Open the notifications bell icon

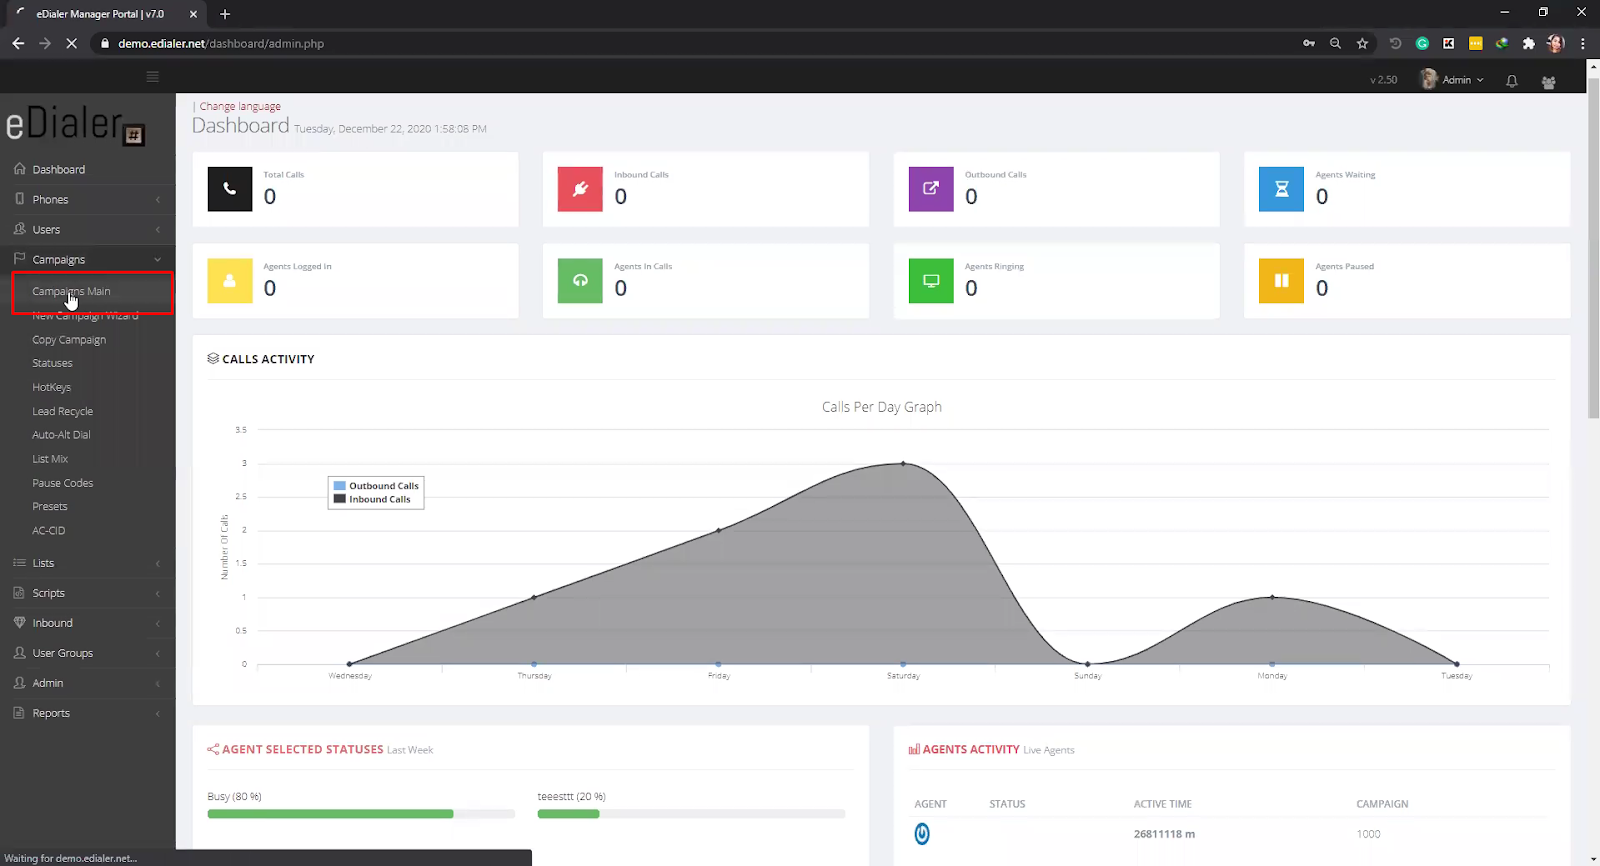tap(1512, 81)
